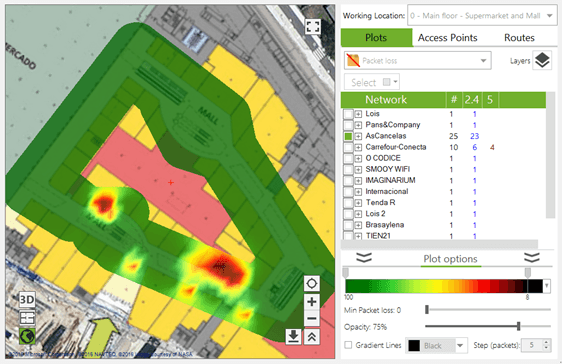Click the download arrow icon on map
Screen dimensions: 562x364
pyautogui.click(x=293, y=337)
